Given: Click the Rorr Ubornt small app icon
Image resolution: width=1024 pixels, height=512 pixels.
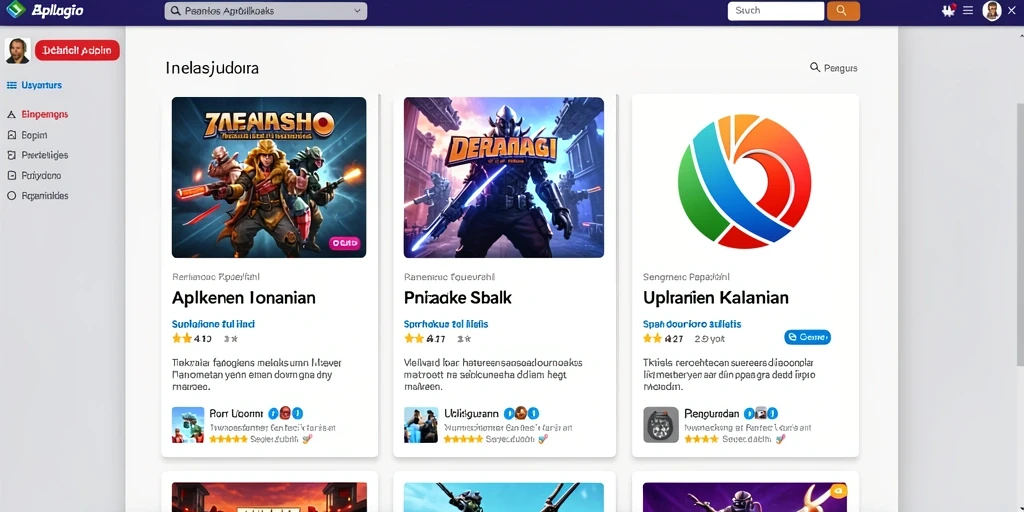Looking at the screenshot, I should tap(188, 424).
